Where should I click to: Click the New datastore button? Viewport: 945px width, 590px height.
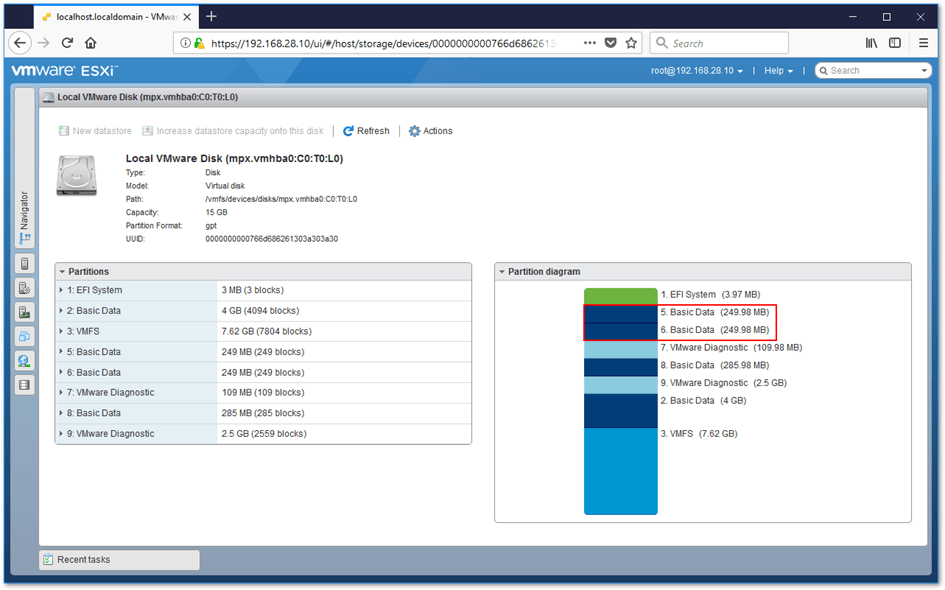point(95,131)
